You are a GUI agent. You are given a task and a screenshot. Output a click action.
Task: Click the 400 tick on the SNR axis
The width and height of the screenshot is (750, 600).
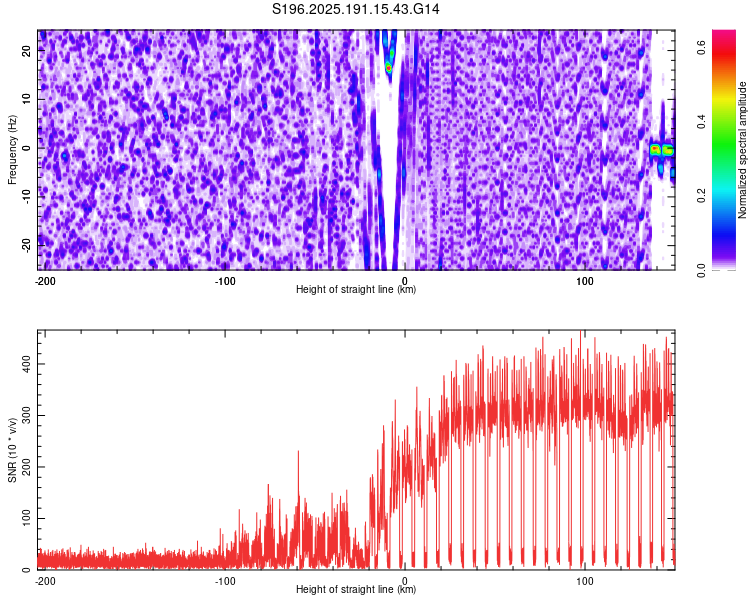pyautogui.click(x=27, y=365)
